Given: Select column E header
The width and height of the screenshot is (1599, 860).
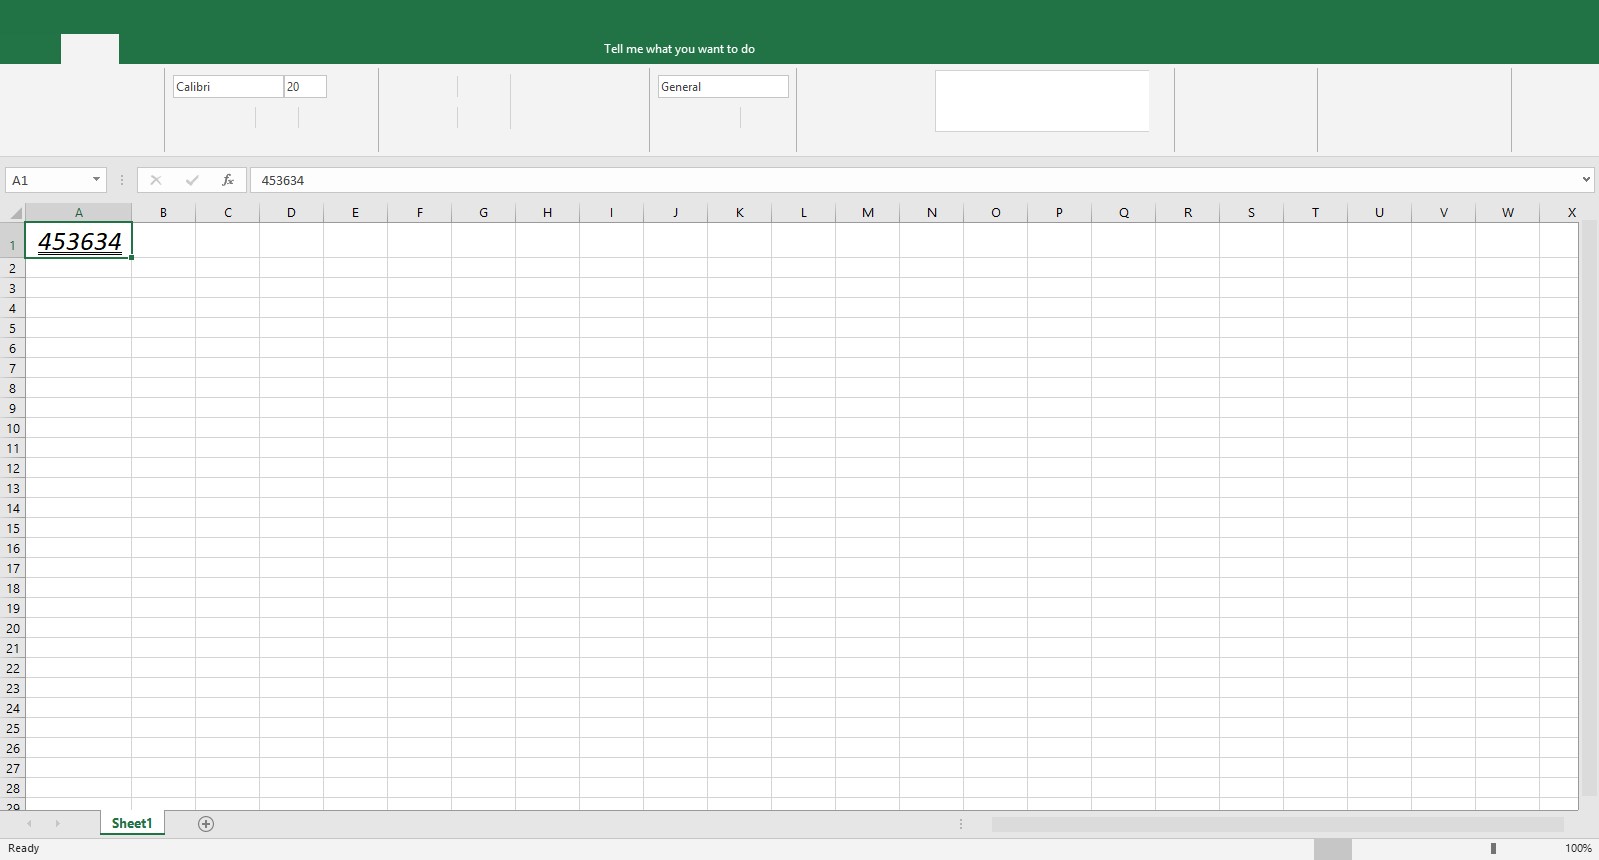Looking at the screenshot, I should point(355,213).
